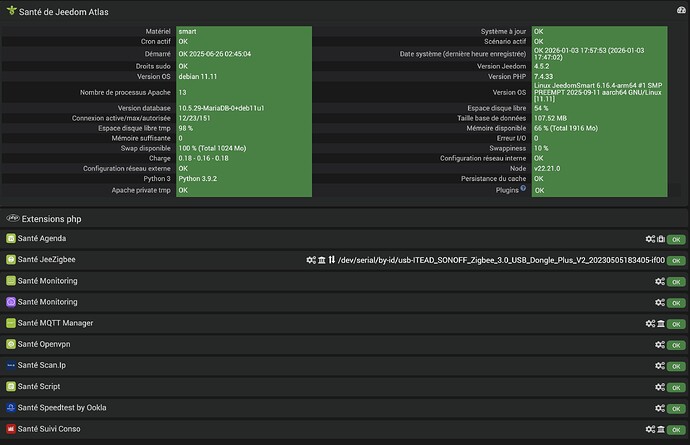690x445 pixels.
Task: Click OK status badge on Santé JeeZigbee
Action: click(x=676, y=260)
